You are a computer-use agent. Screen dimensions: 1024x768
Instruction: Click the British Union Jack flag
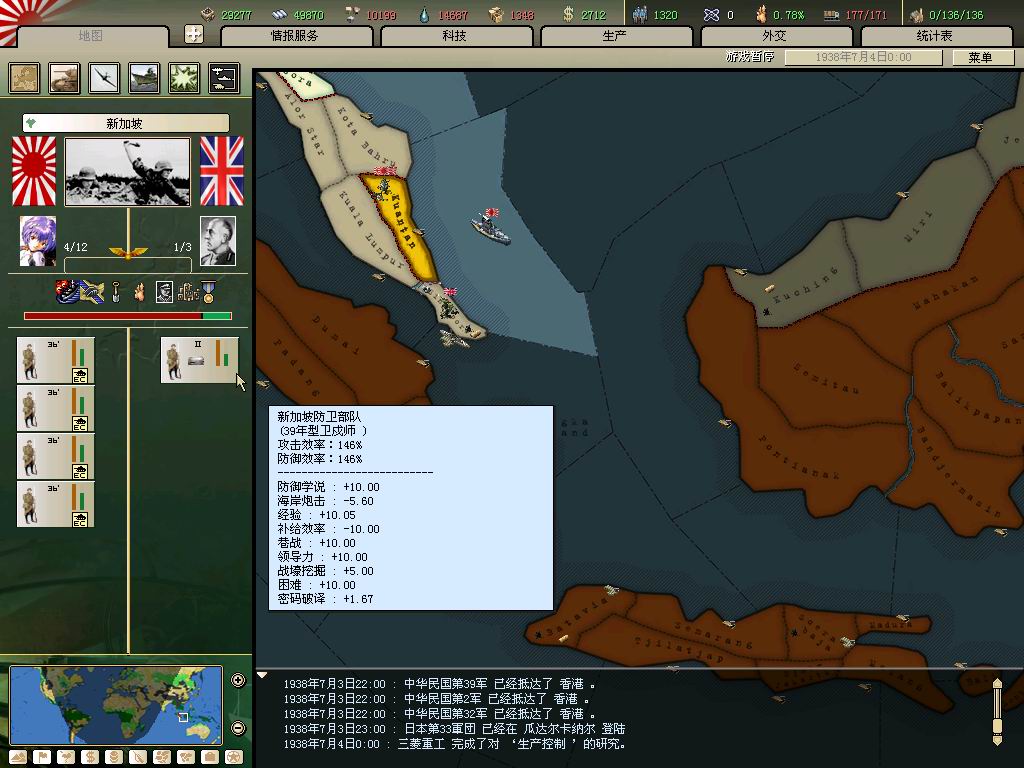point(222,171)
